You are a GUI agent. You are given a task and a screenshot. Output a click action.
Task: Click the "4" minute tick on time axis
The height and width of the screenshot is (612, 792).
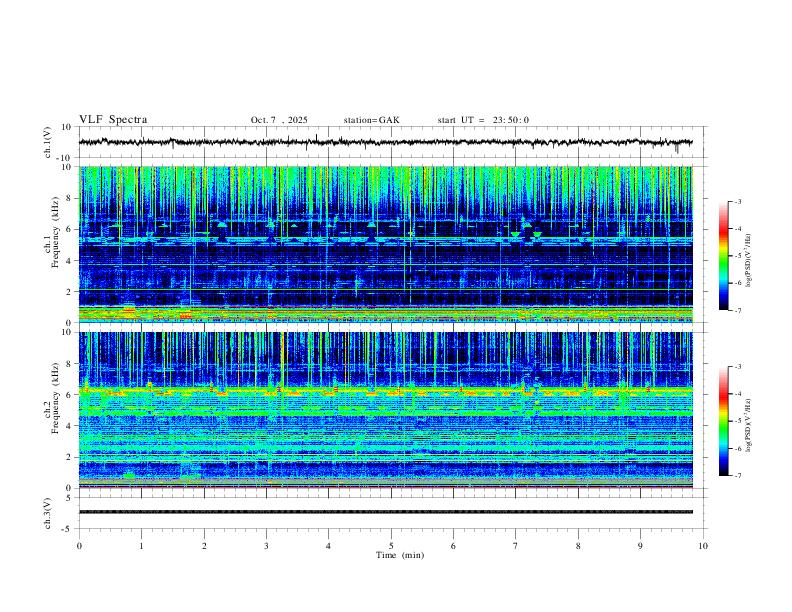coord(328,546)
